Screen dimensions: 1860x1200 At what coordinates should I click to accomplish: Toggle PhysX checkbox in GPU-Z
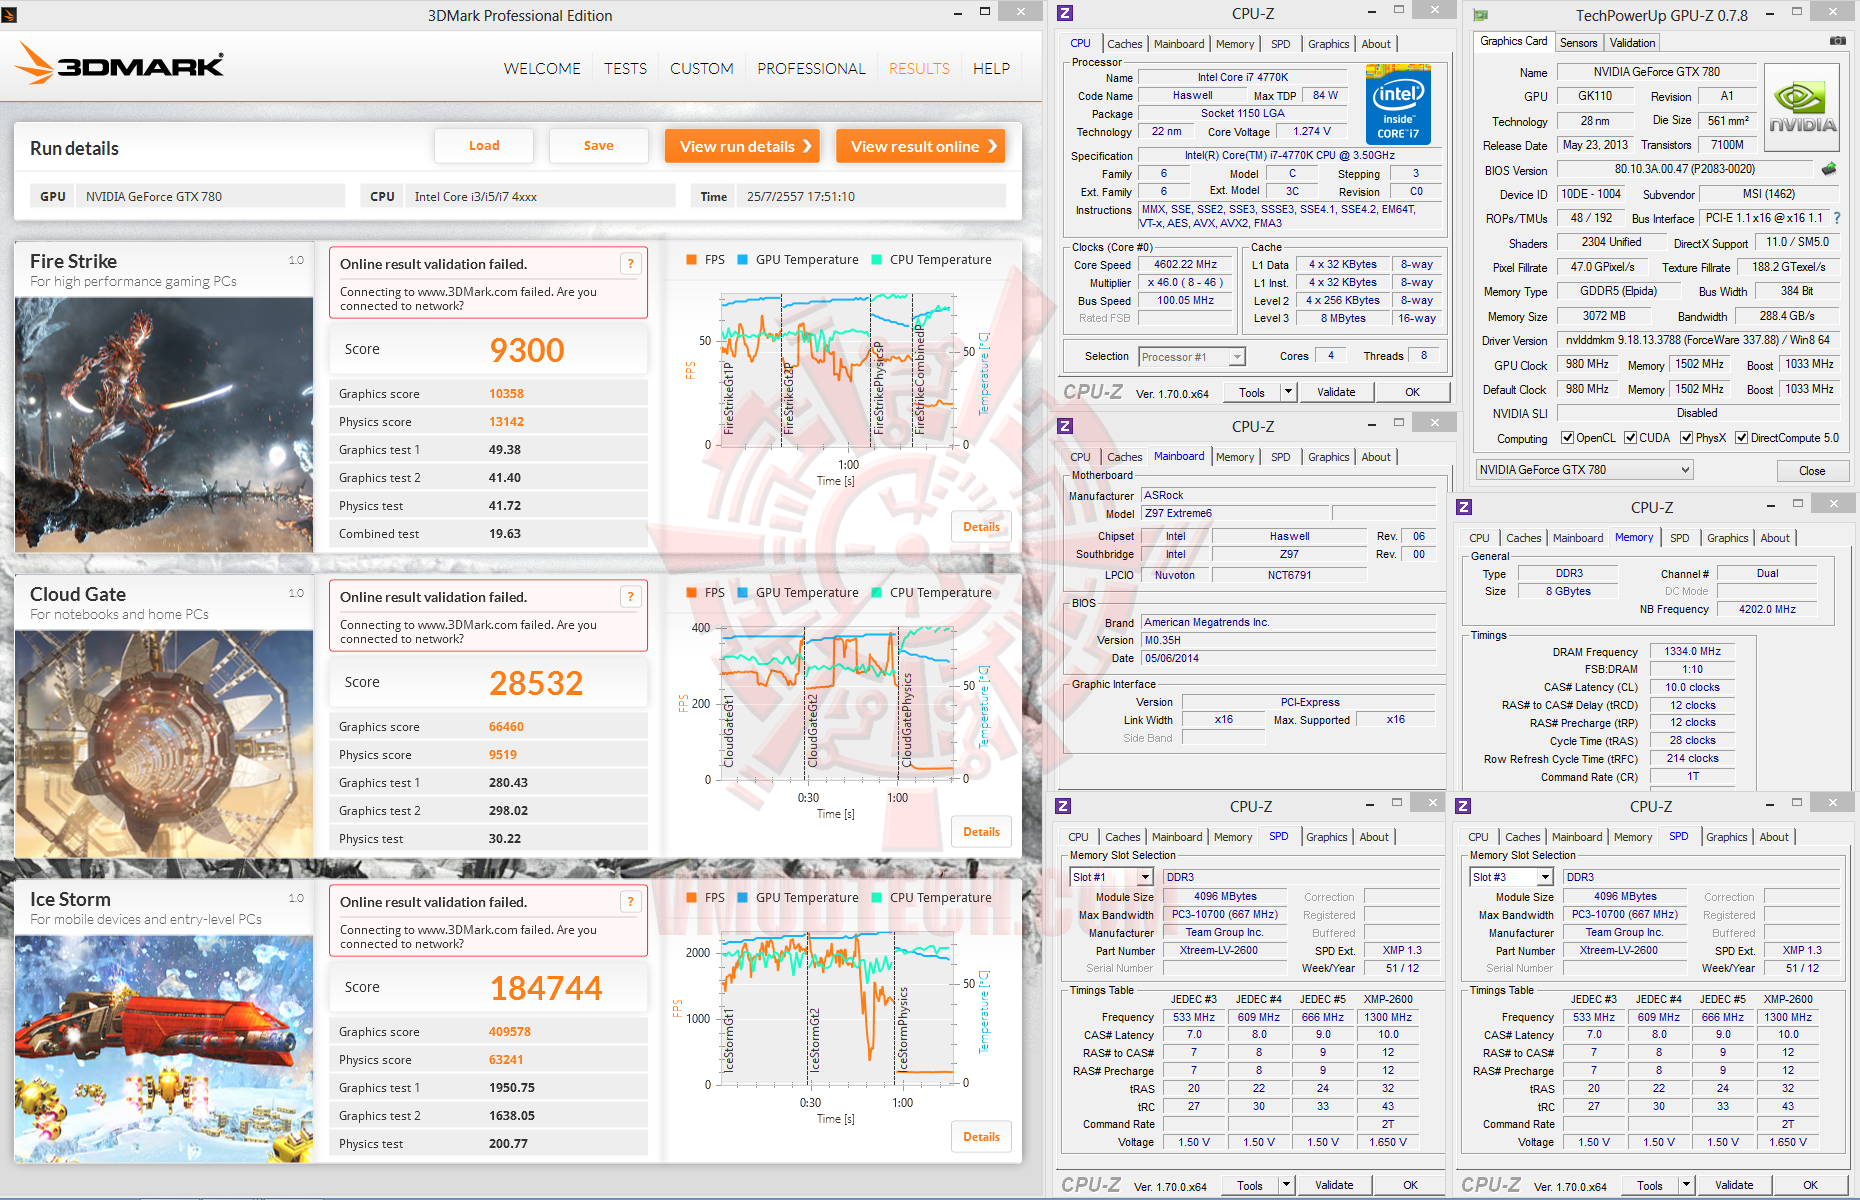pos(1686,438)
